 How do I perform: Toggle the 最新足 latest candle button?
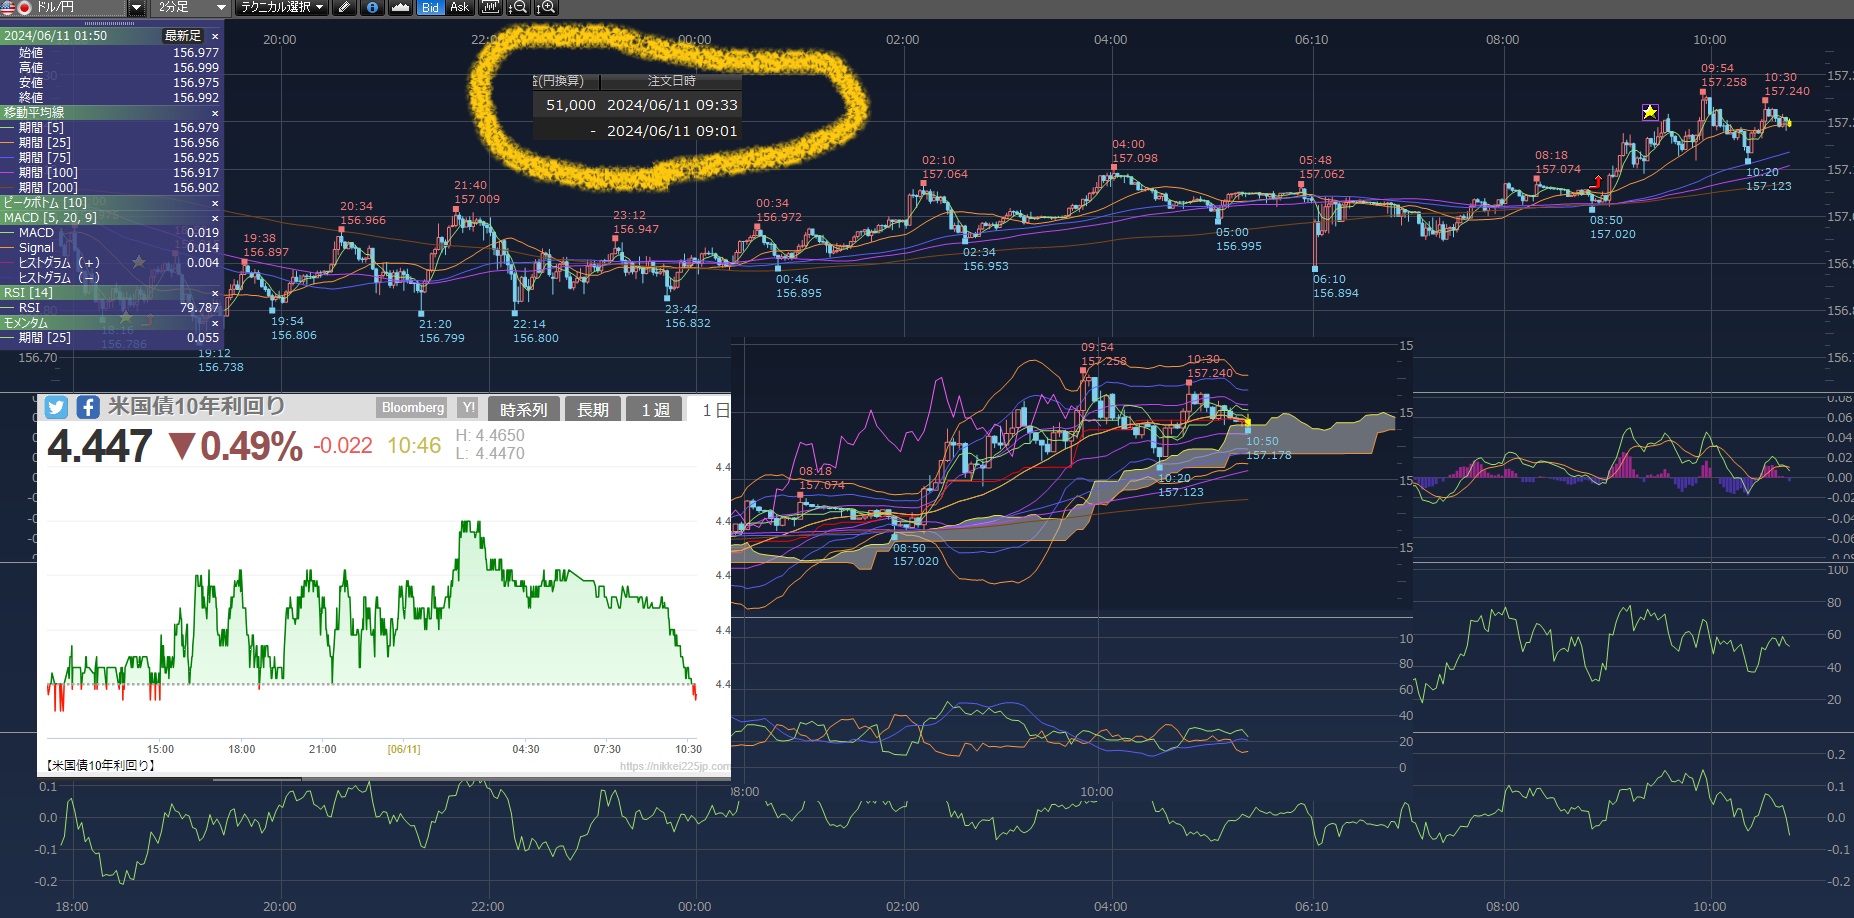click(x=182, y=36)
